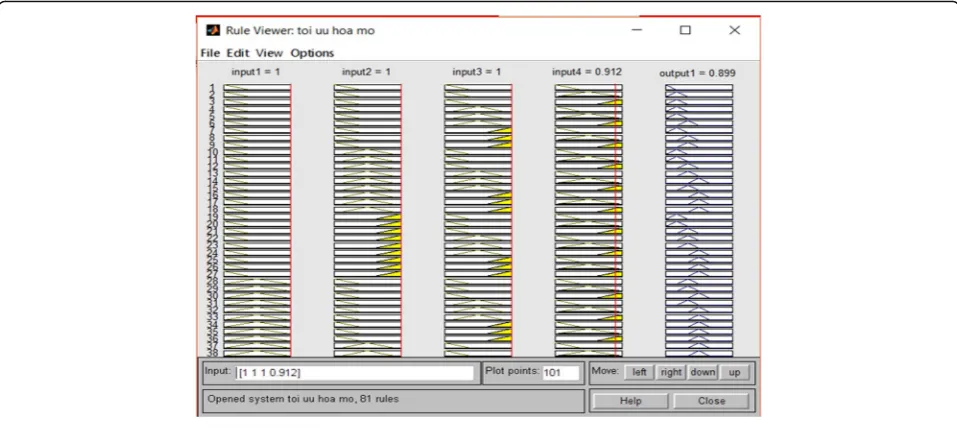Open the File menu
This screenshot has width=957, height=430.
pos(210,53)
